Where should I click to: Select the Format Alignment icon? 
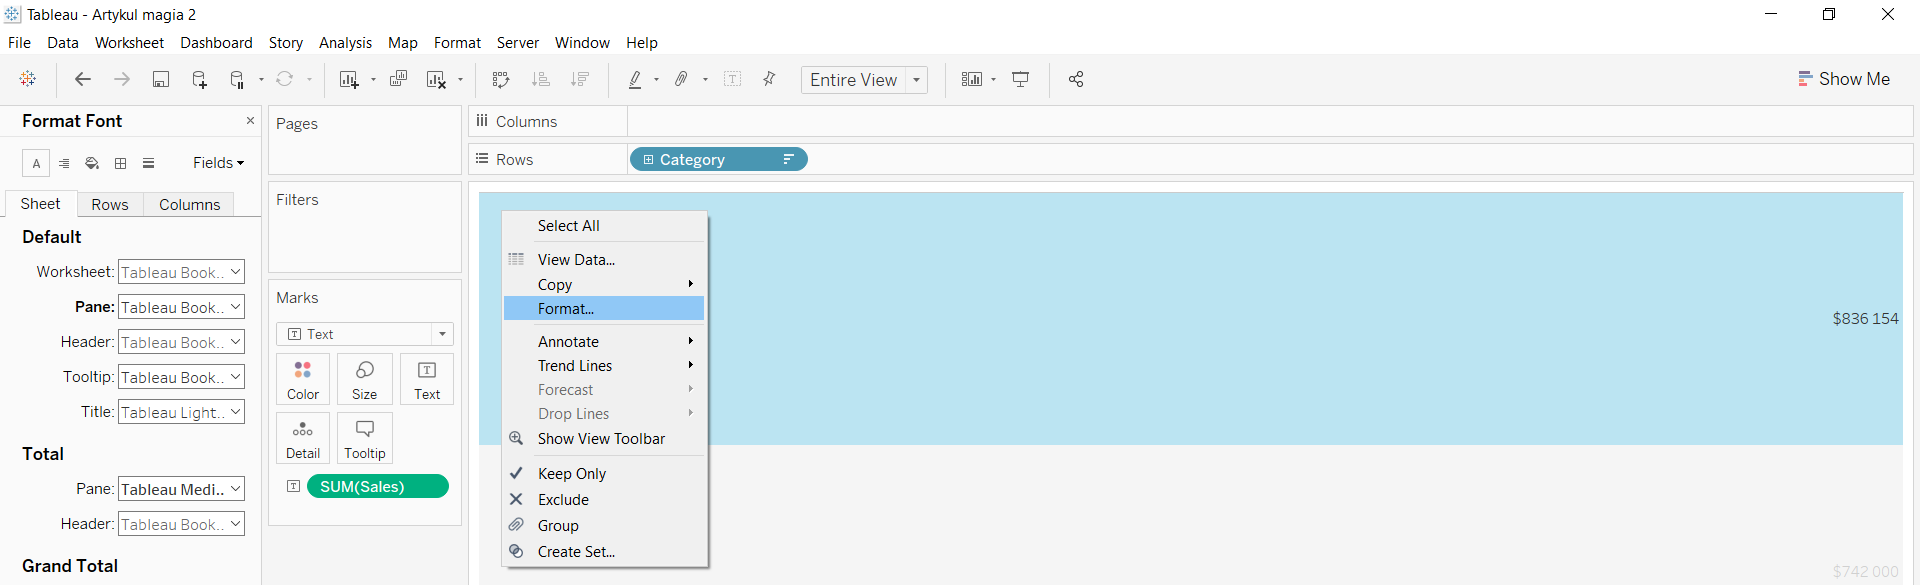coord(64,163)
